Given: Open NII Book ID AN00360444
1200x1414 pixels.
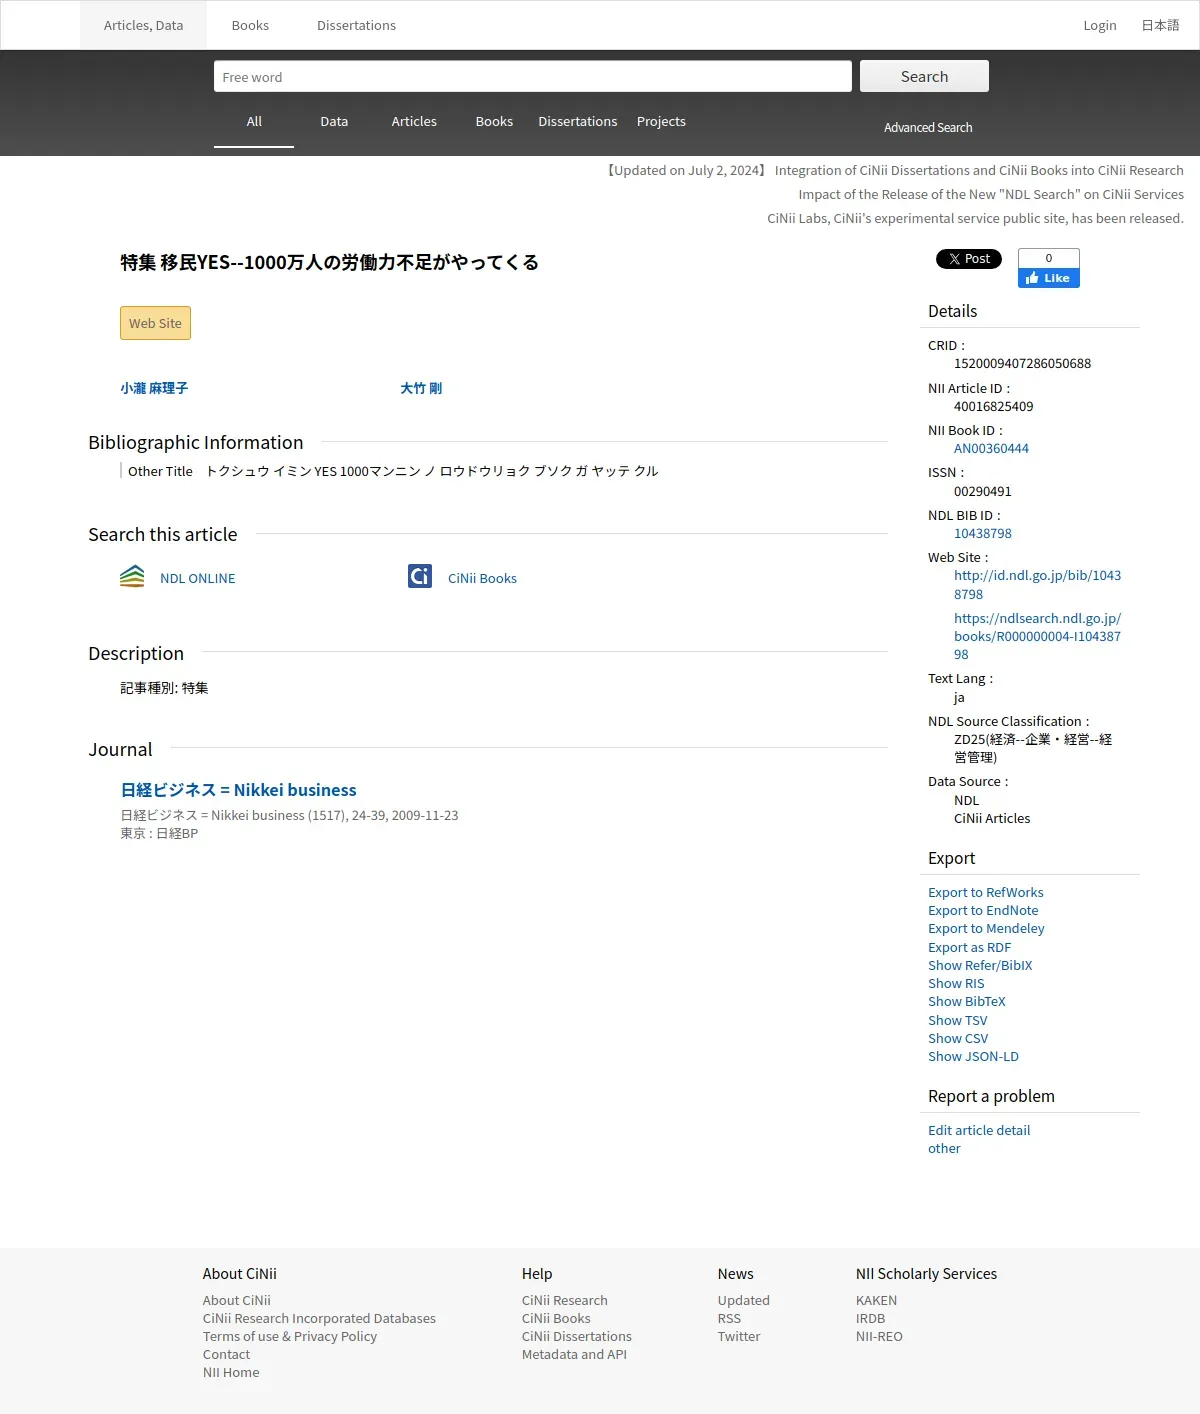Looking at the screenshot, I should click(x=991, y=449).
